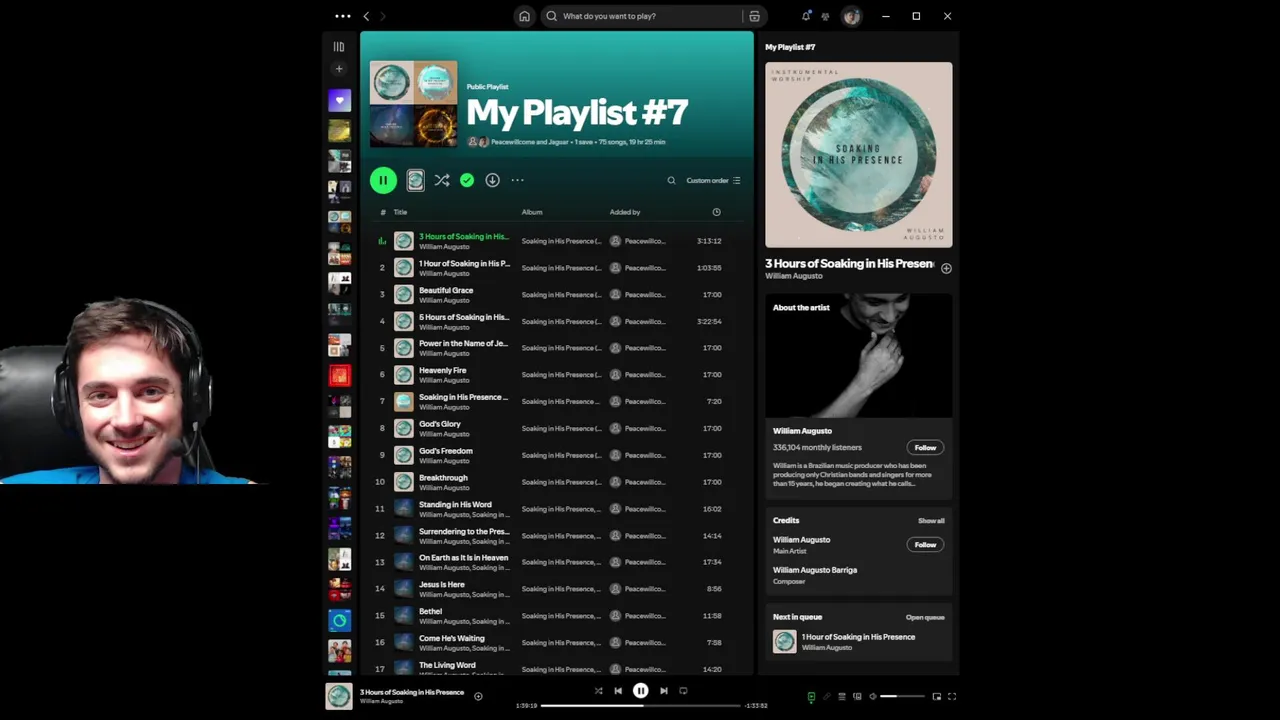
Task: Toggle shuffle for My Playlist #7
Action: coord(441,180)
